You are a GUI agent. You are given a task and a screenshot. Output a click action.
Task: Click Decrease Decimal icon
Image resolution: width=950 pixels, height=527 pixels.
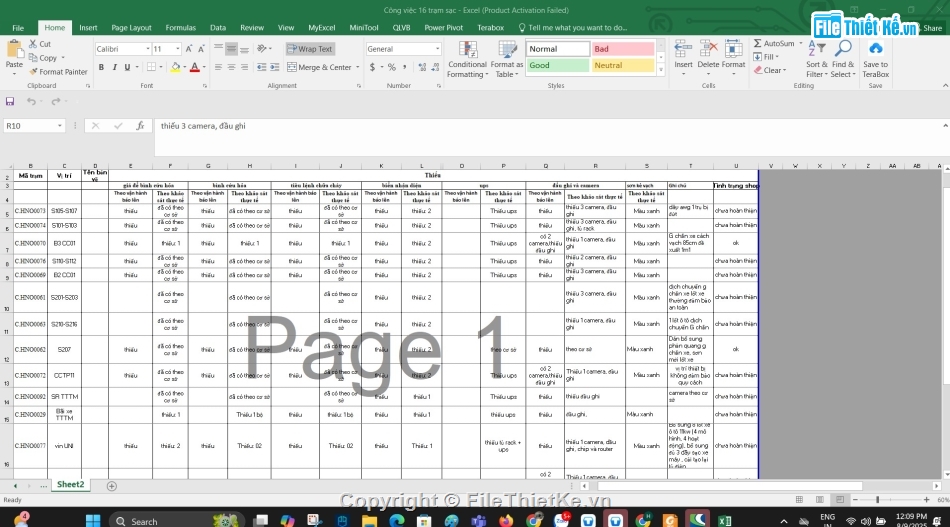[435, 67]
